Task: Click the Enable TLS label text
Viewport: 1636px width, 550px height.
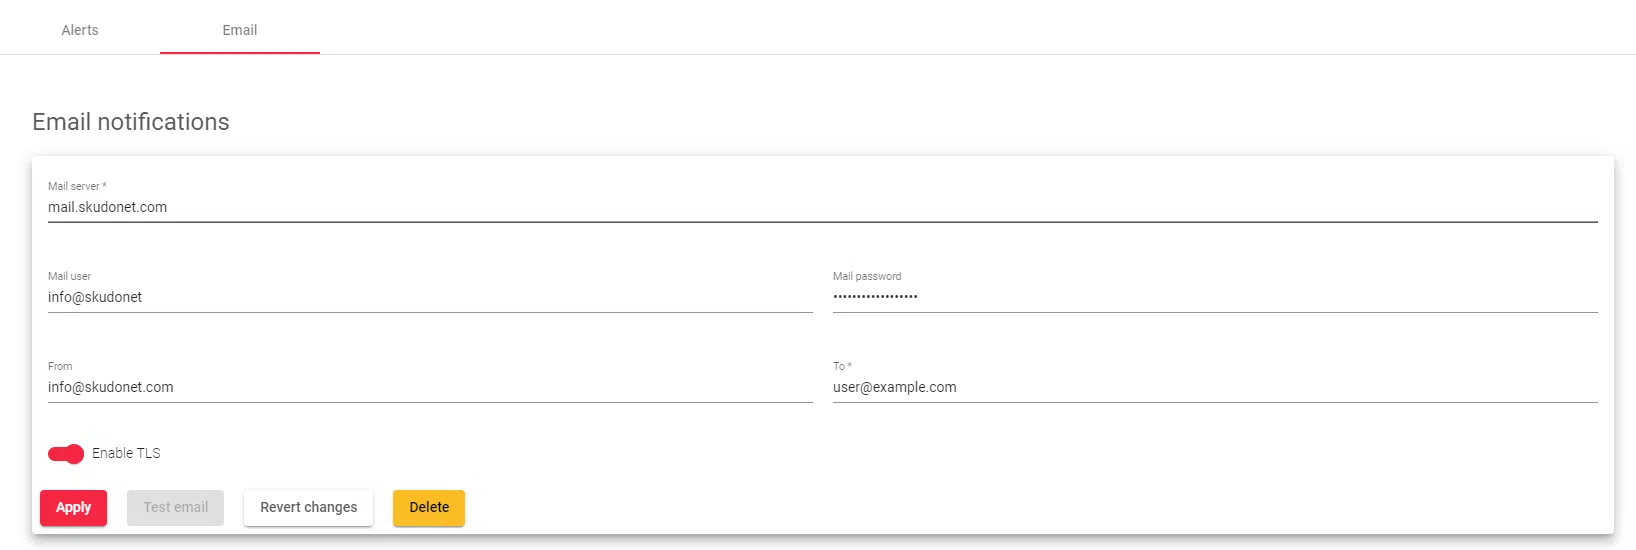Action: coord(126,453)
